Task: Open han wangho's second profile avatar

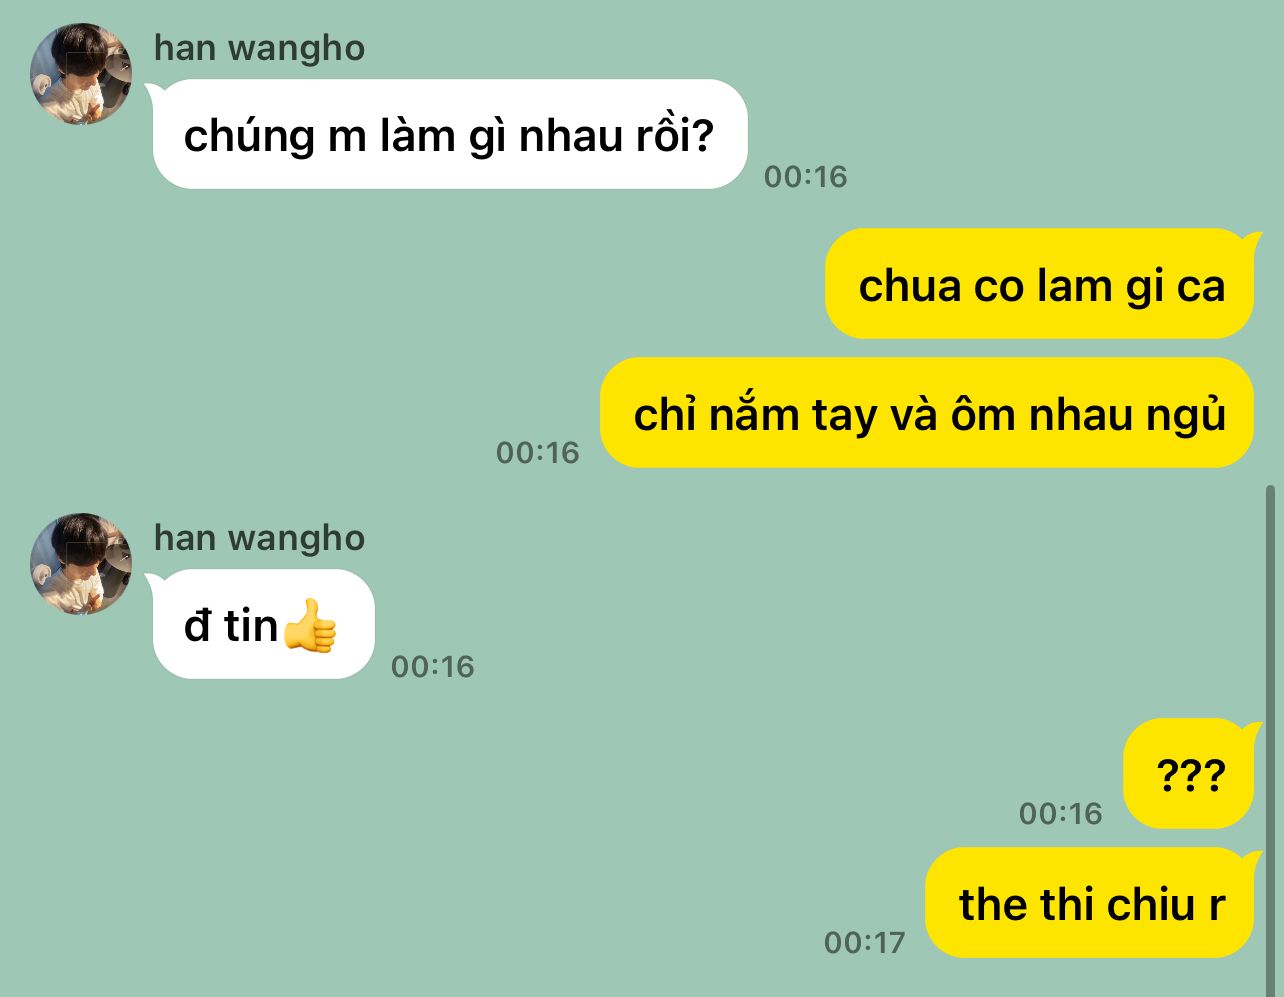Action: (81, 564)
